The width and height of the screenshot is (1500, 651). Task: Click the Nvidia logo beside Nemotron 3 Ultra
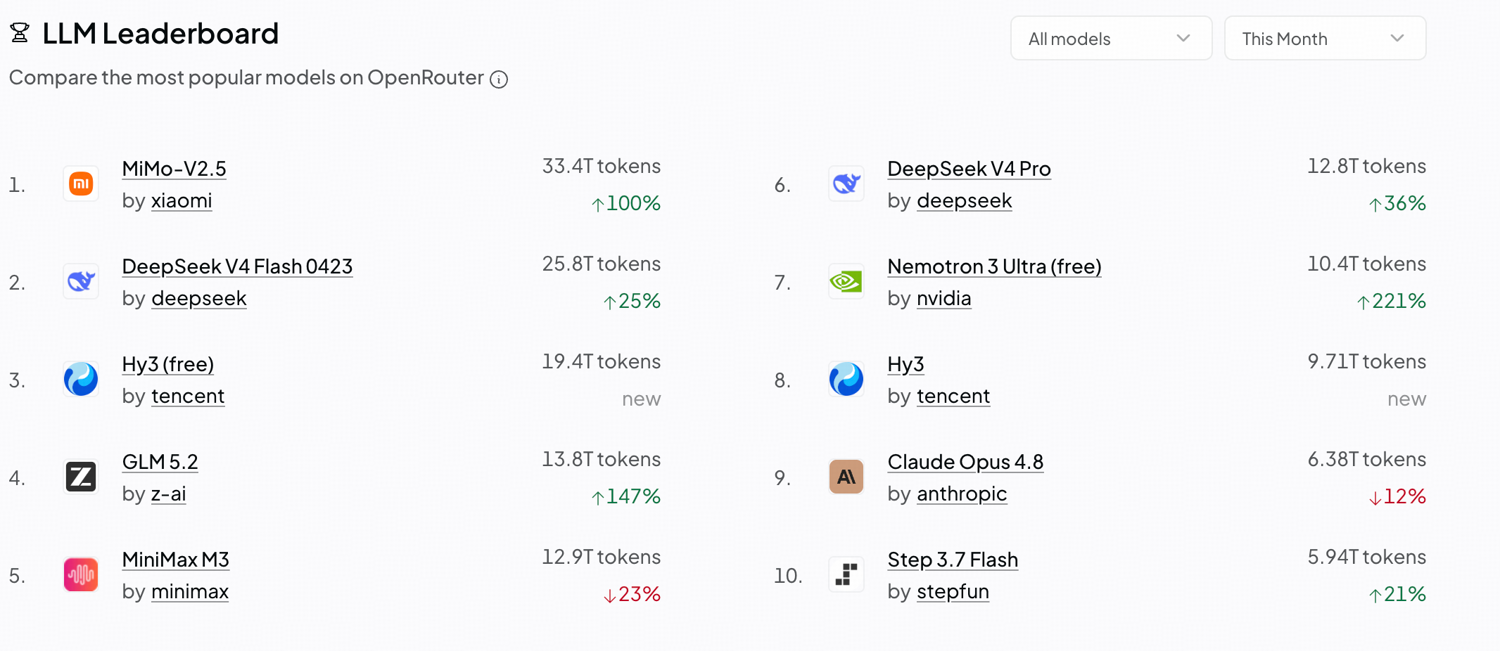pyautogui.click(x=846, y=282)
